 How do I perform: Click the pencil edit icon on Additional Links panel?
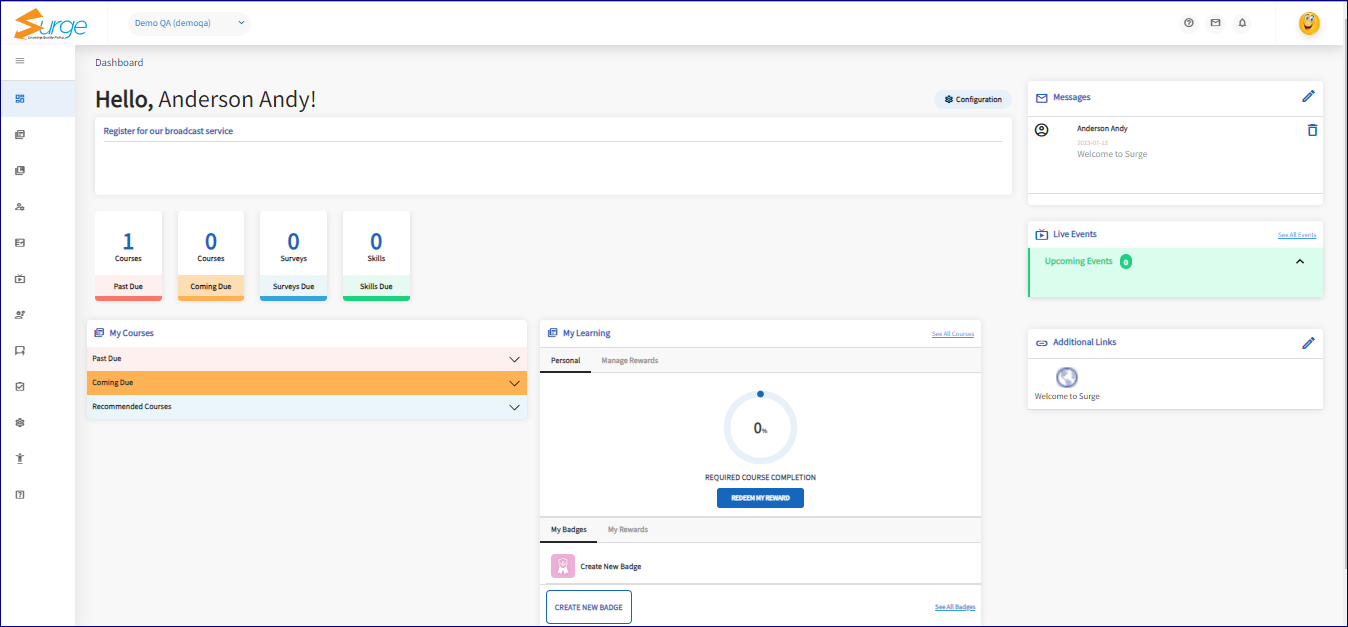click(x=1309, y=343)
